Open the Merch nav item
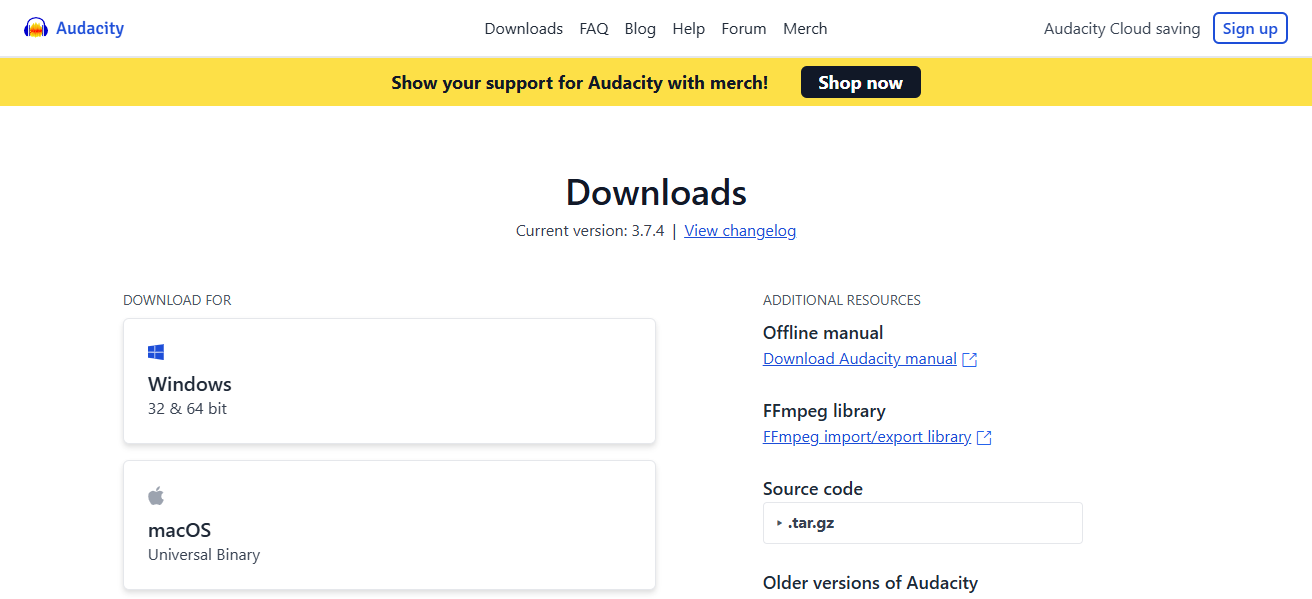Viewport: 1312px width, 599px height. [805, 29]
